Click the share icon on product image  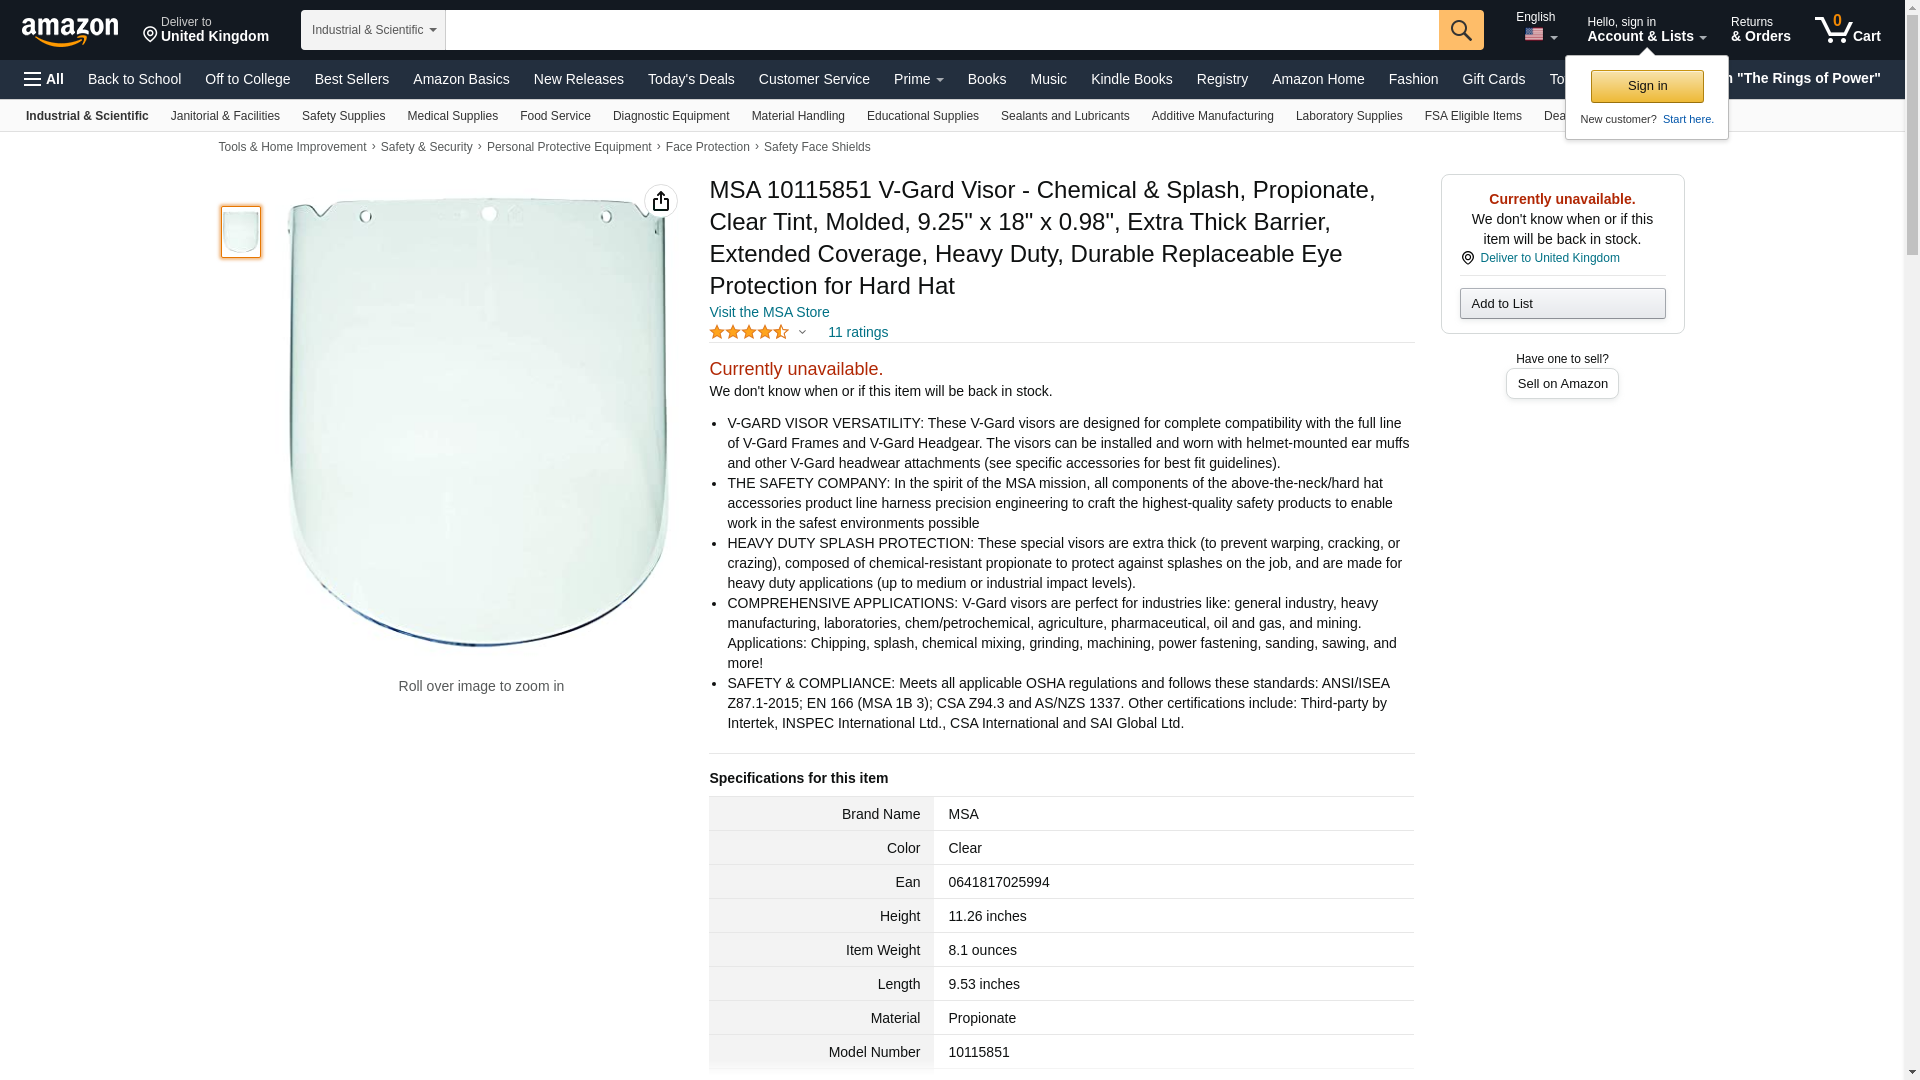tap(661, 201)
